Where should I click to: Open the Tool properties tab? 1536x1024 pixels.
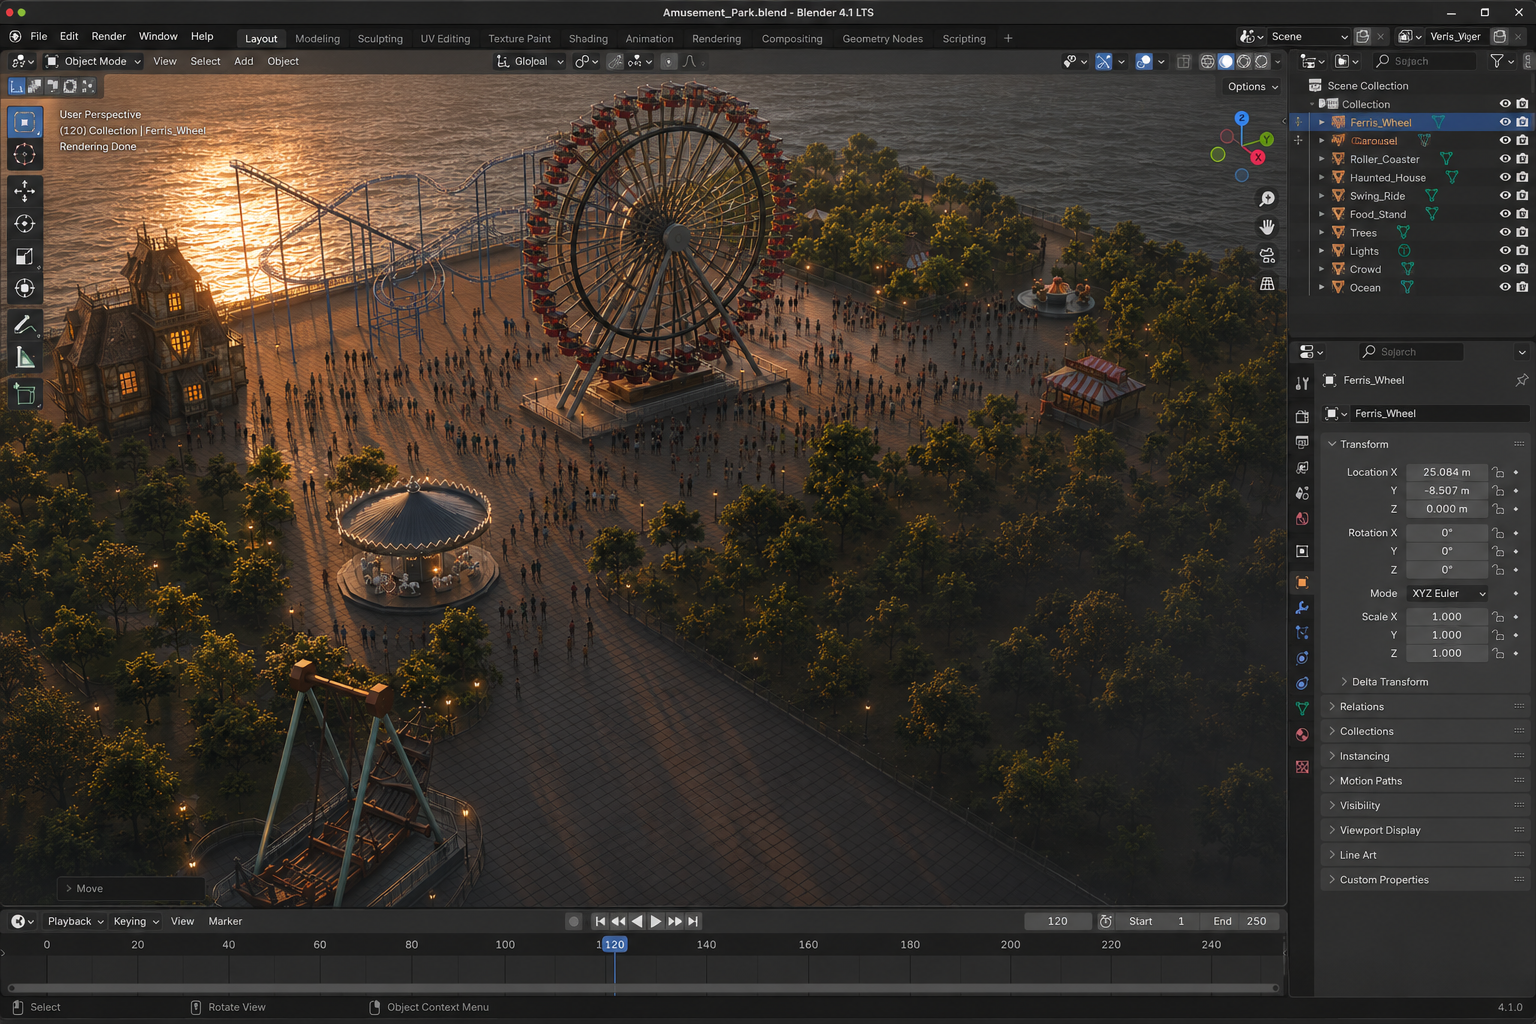click(1302, 384)
